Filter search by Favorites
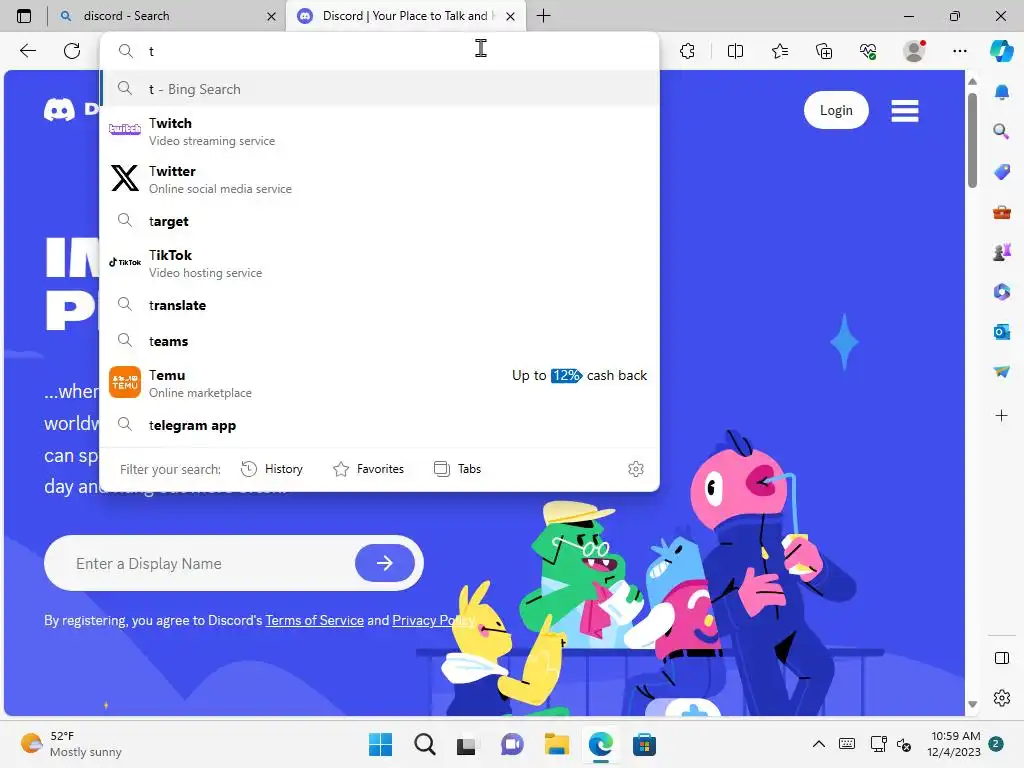Screen dimensions: 1024x768 pyautogui.click(x=368, y=469)
